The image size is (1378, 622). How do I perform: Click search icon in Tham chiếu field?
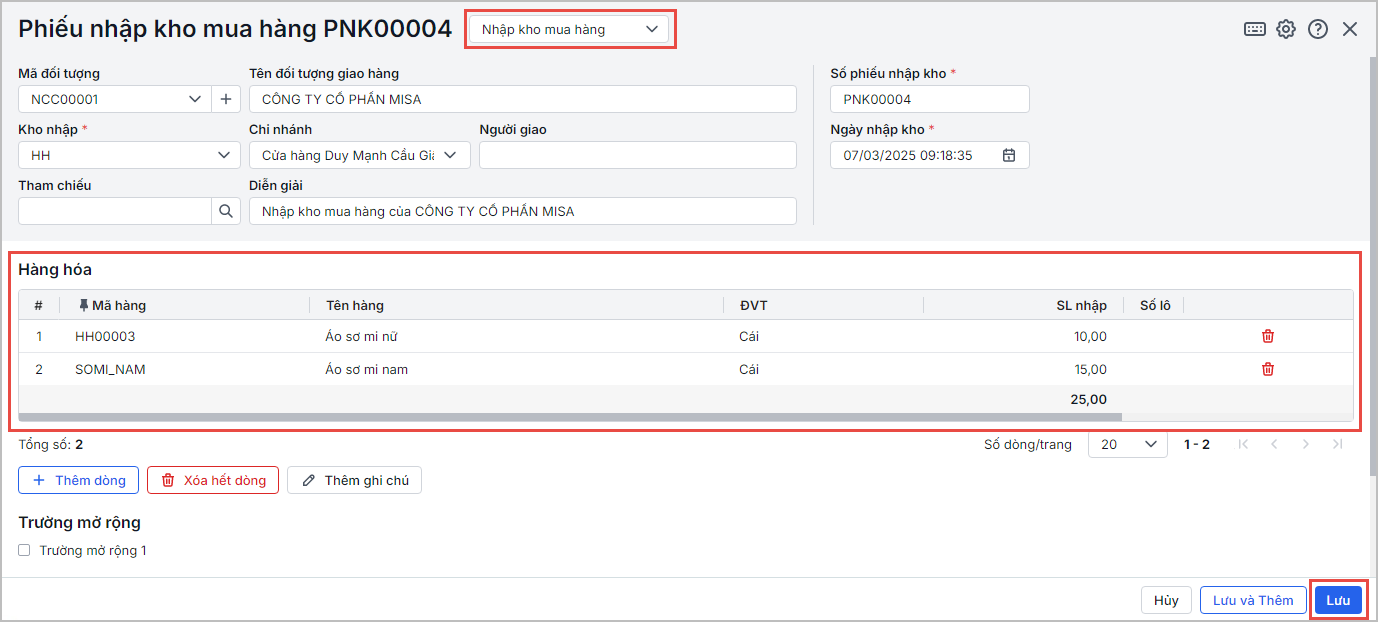[226, 211]
